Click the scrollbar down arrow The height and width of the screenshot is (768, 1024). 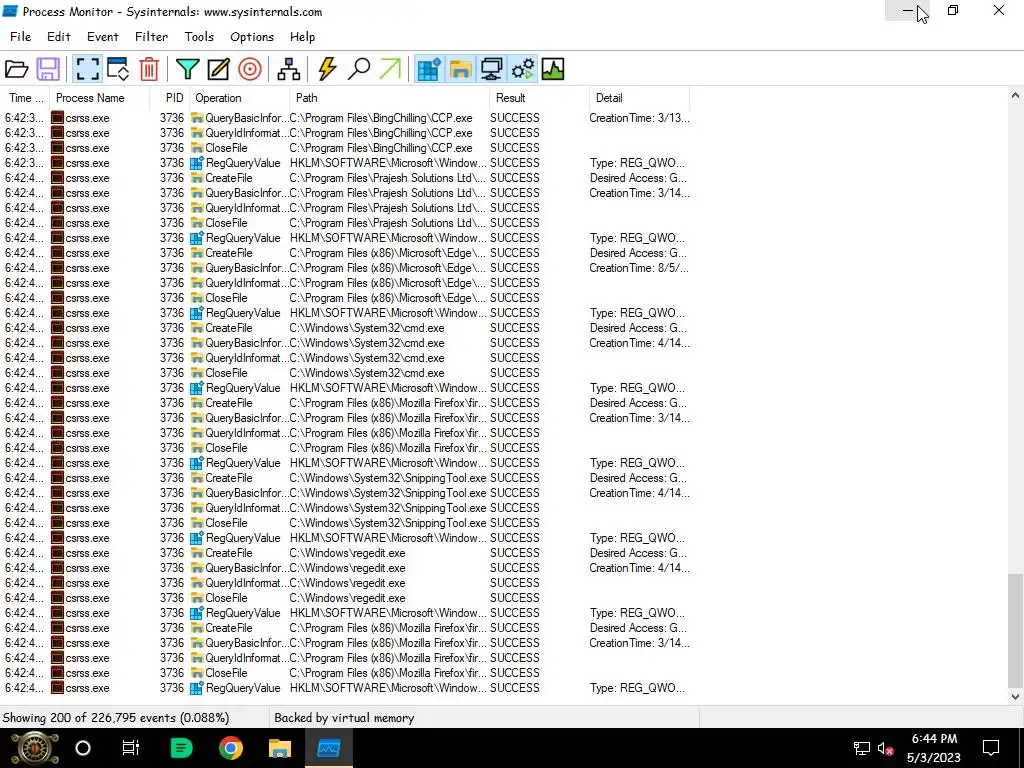click(1015, 697)
